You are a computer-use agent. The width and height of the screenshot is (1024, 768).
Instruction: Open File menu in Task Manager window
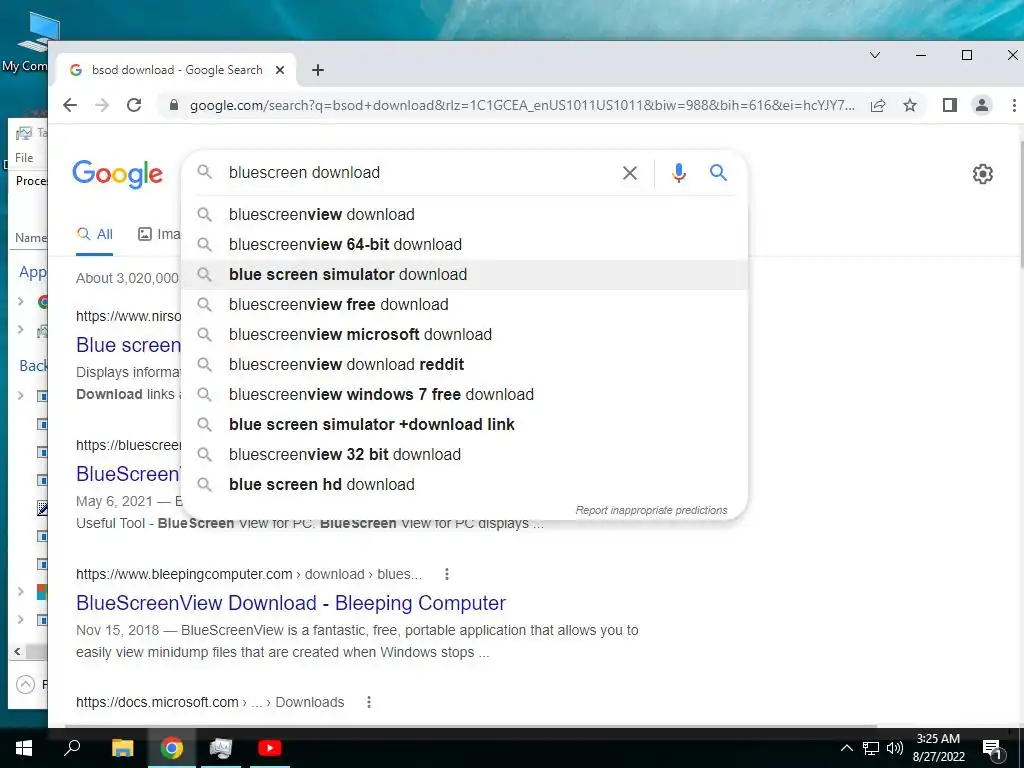coord(24,157)
